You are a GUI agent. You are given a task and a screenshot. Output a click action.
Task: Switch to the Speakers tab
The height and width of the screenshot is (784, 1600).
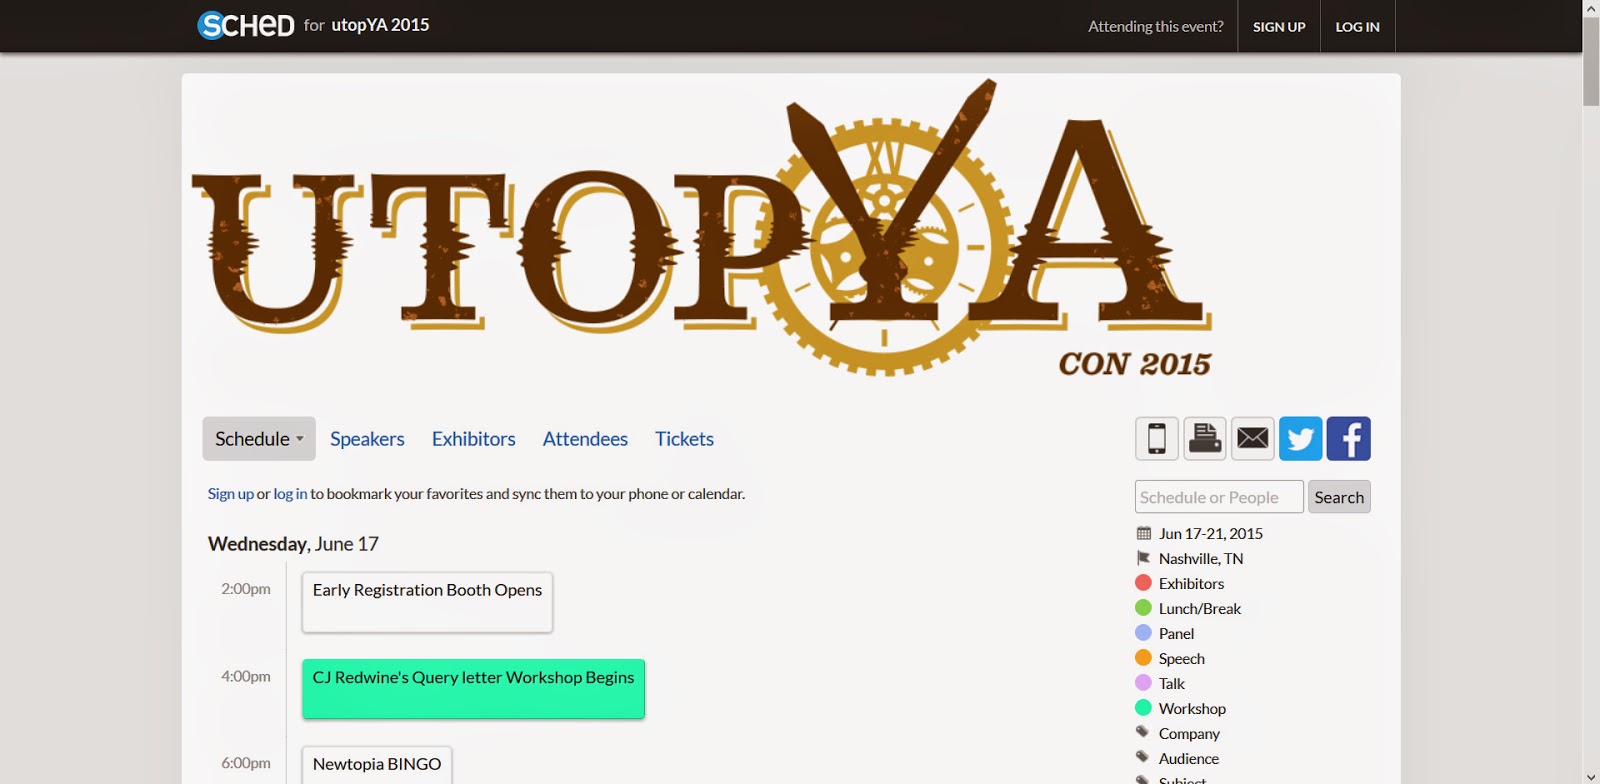click(x=367, y=439)
